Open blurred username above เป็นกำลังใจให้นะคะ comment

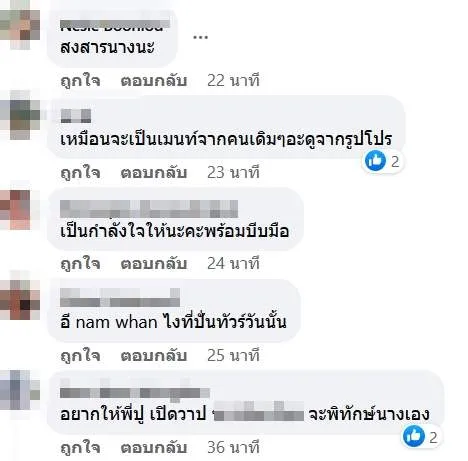pos(149,209)
